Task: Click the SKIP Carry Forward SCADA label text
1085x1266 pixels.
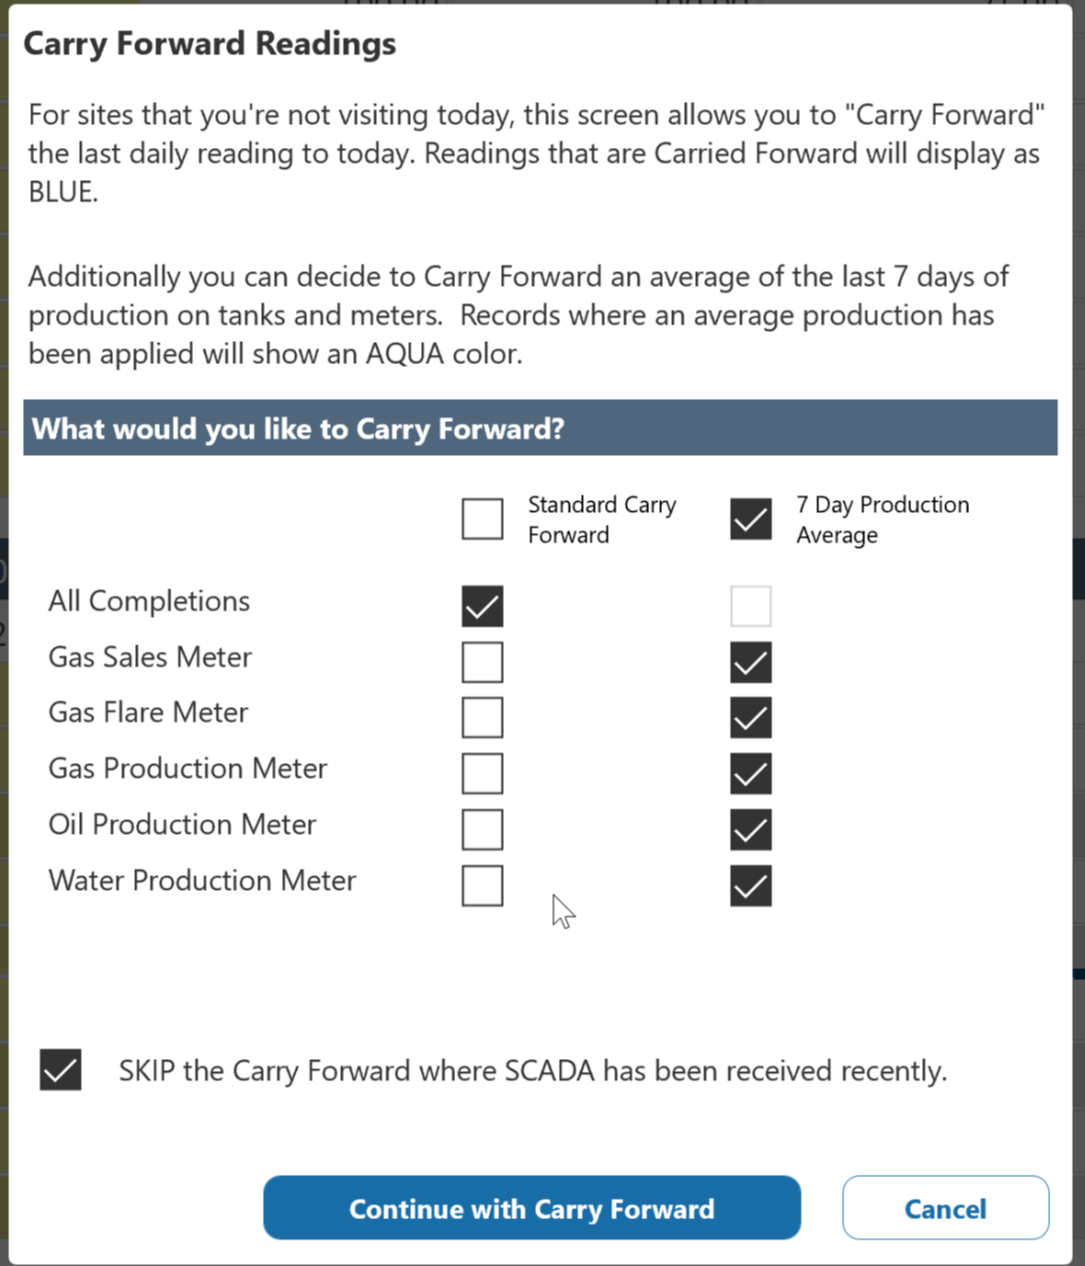Action: point(532,1071)
